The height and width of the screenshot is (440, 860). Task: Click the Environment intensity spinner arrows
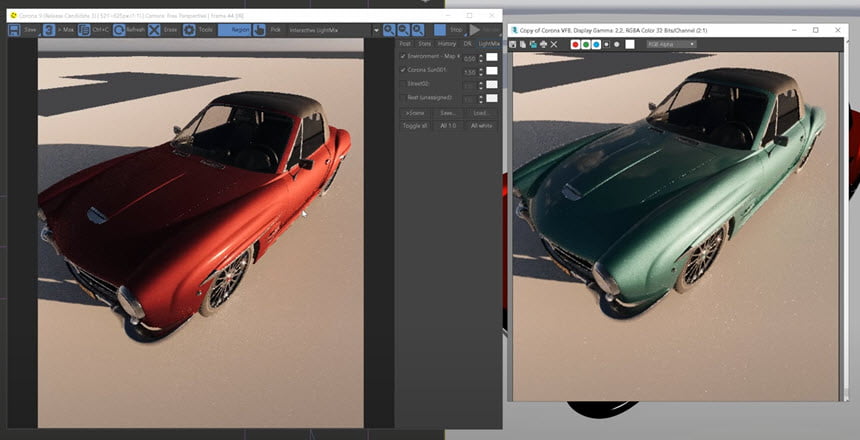pyautogui.click(x=481, y=58)
